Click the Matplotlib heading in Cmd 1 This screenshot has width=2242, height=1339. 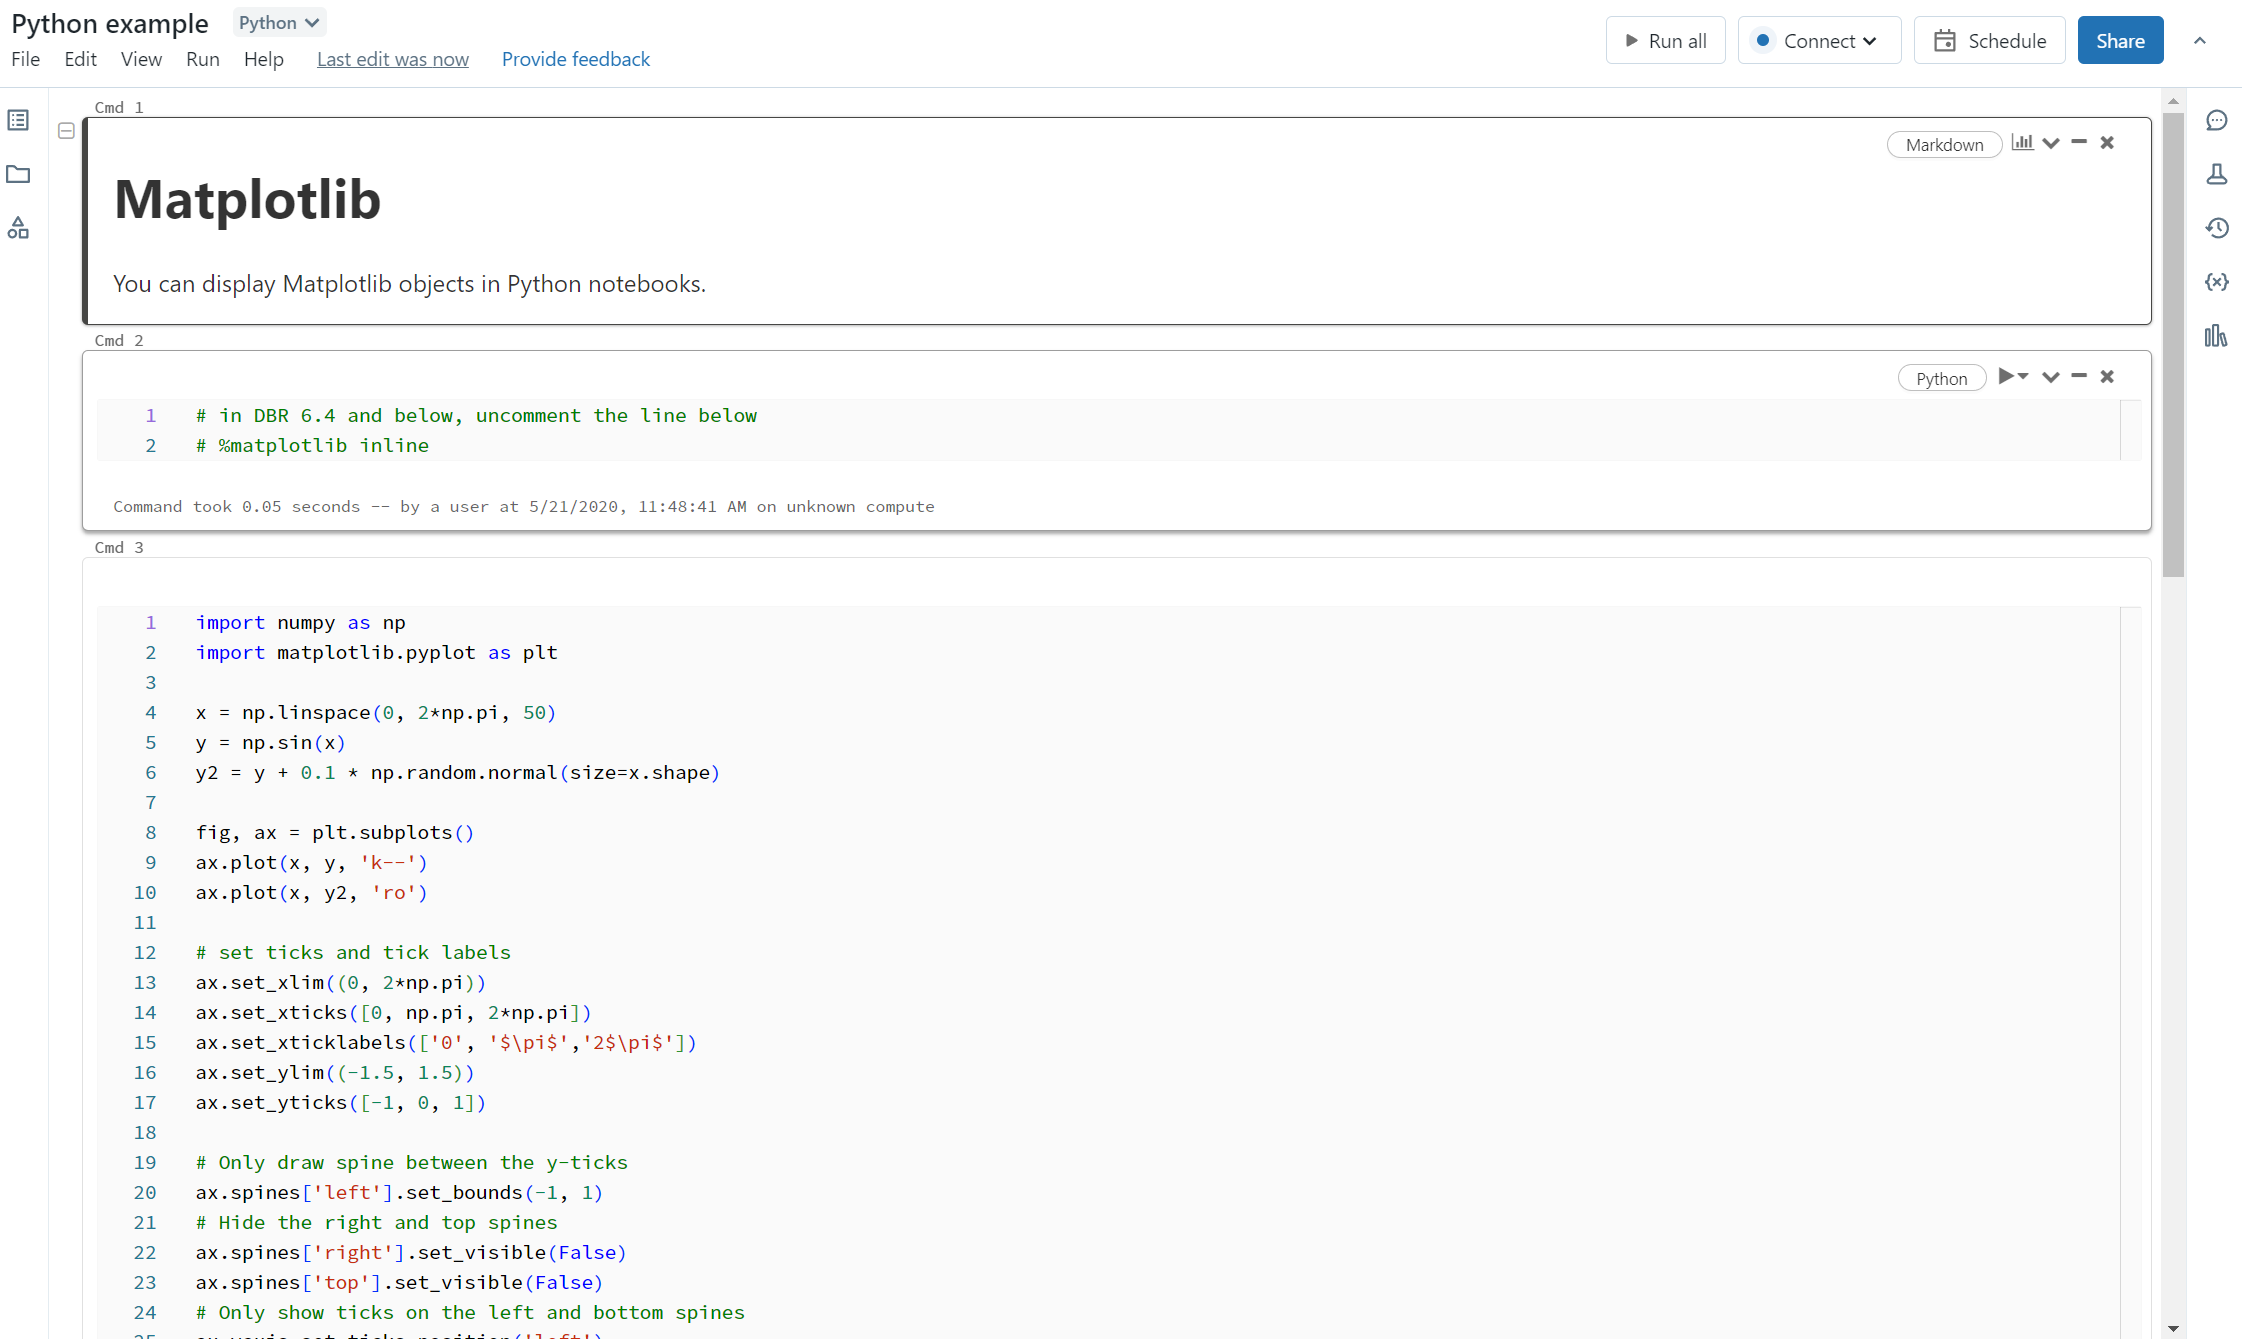pyautogui.click(x=248, y=199)
